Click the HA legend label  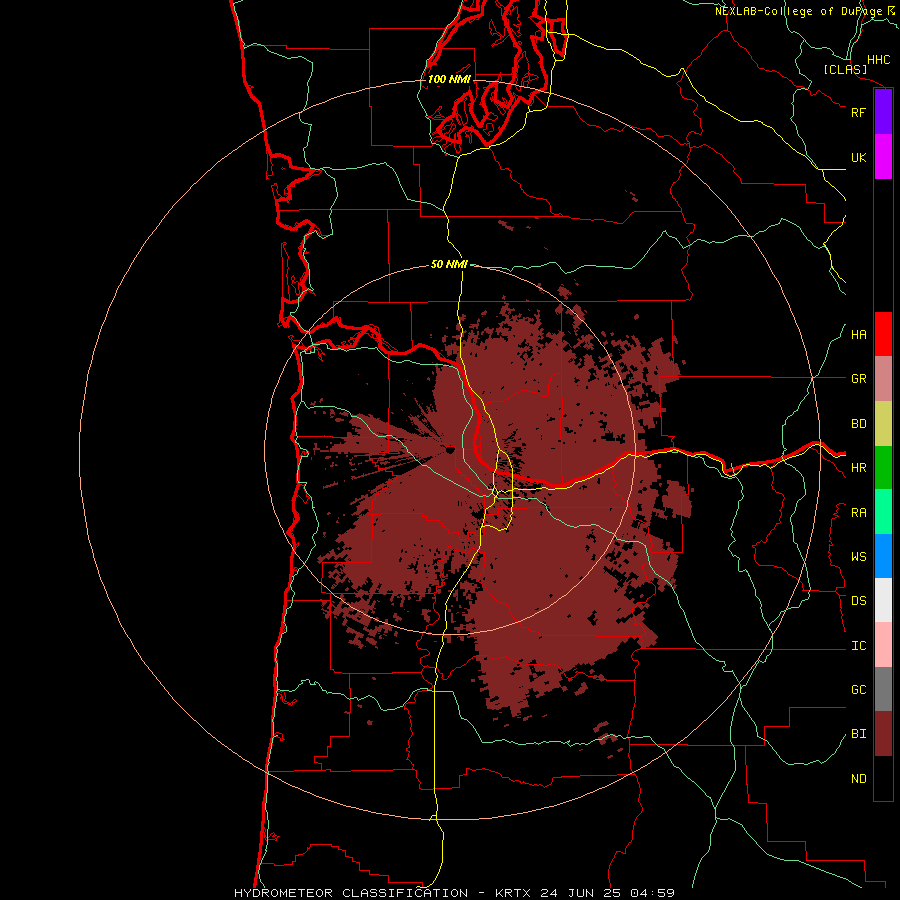[858, 334]
